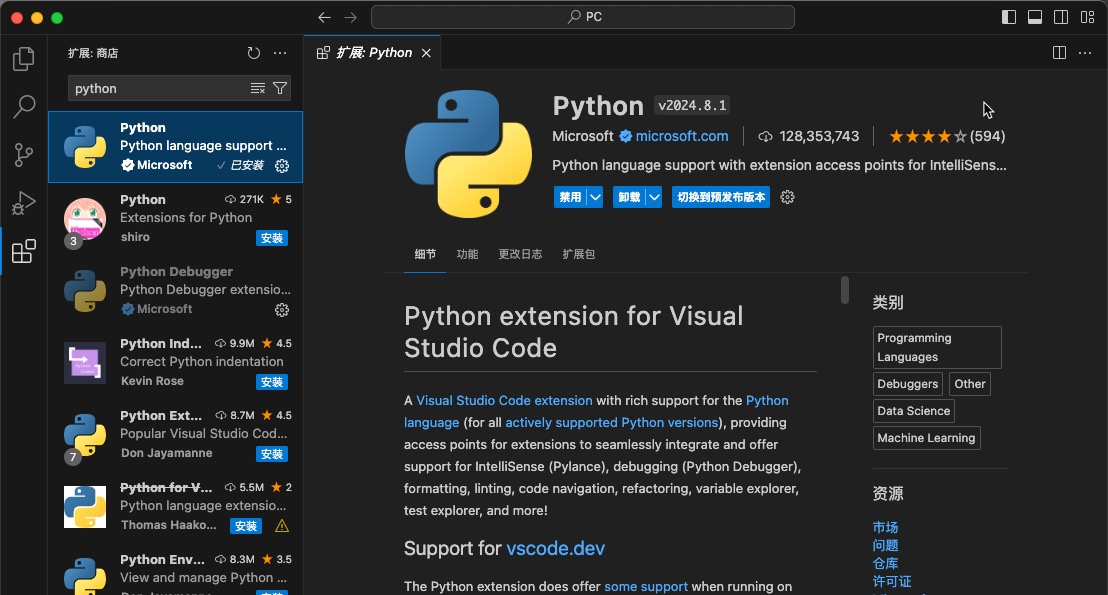Open the Search view in activity bar
Viewport: 1108px width, 595px height.
pyautogui.click(x=23, y=107)
